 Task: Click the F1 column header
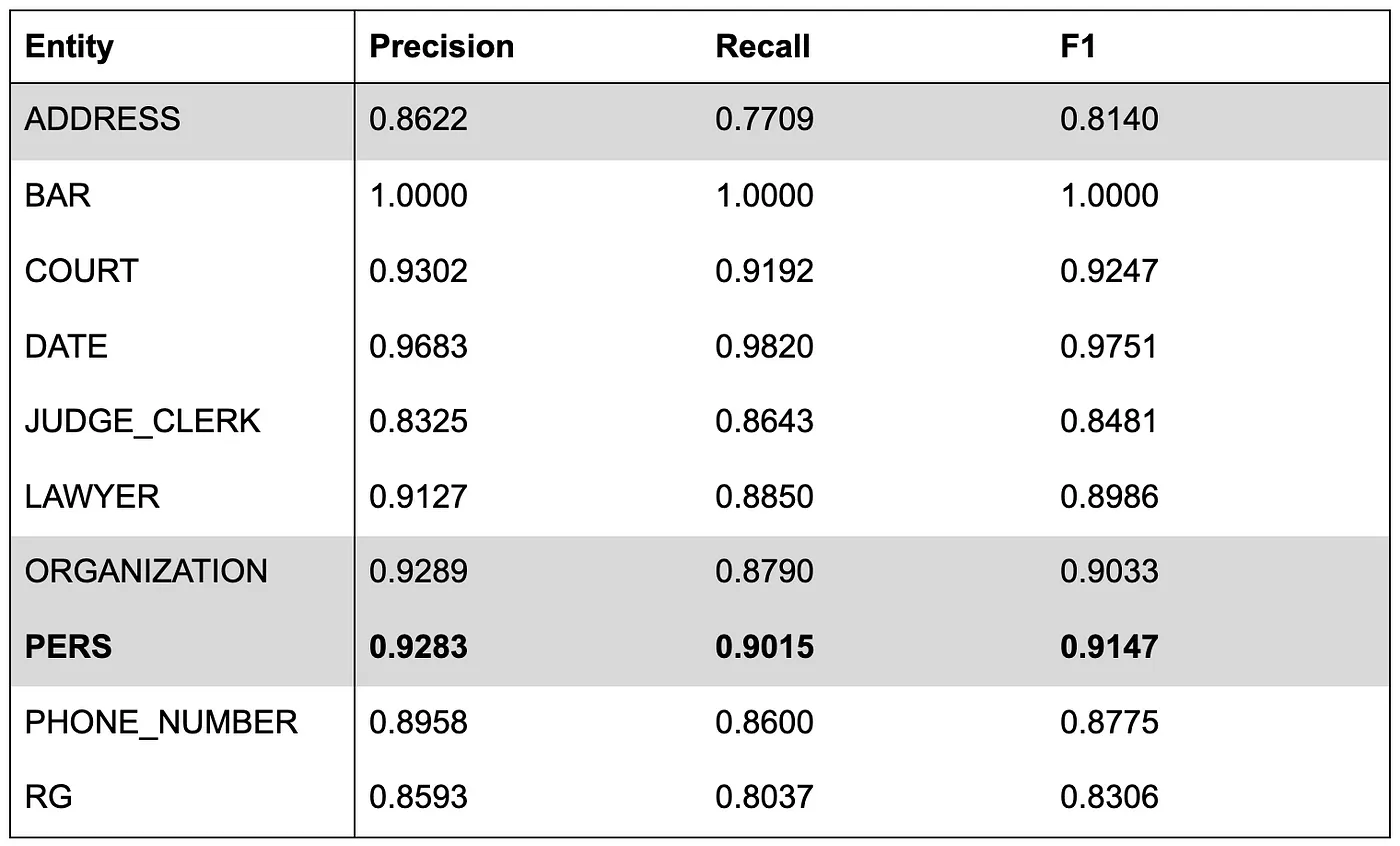1077,47
